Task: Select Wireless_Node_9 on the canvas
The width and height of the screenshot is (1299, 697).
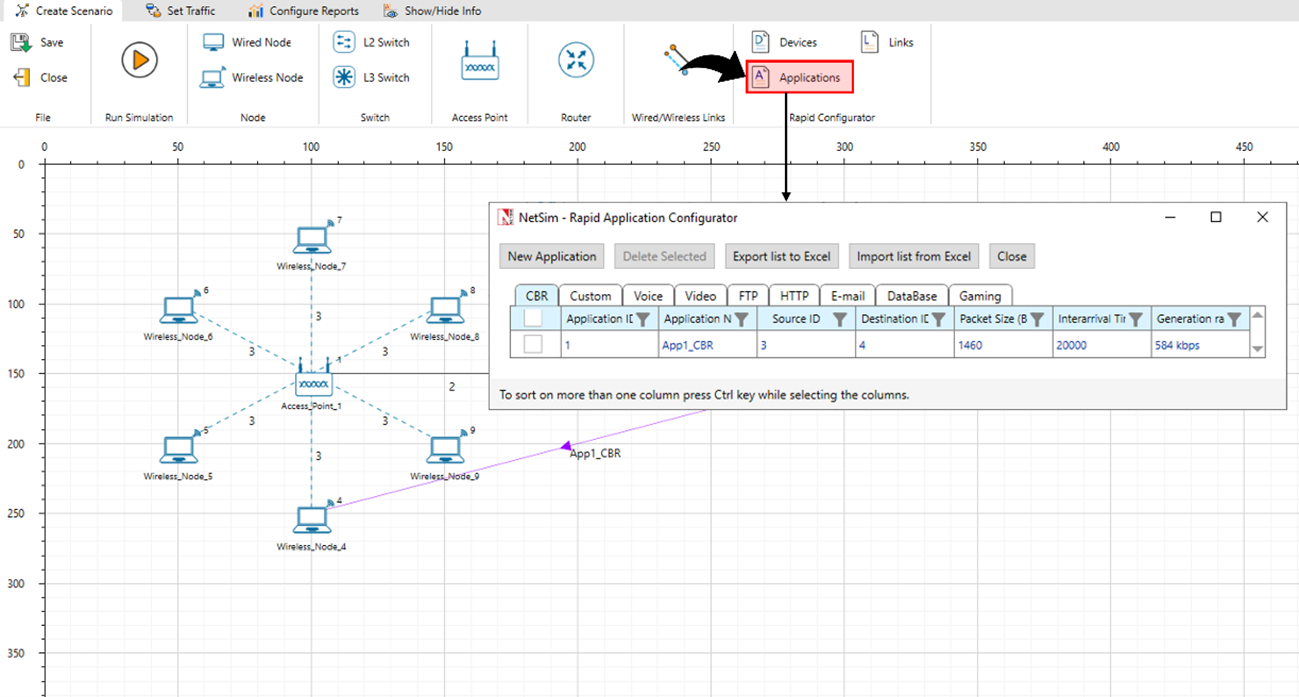Action: (x=445, y=450)
